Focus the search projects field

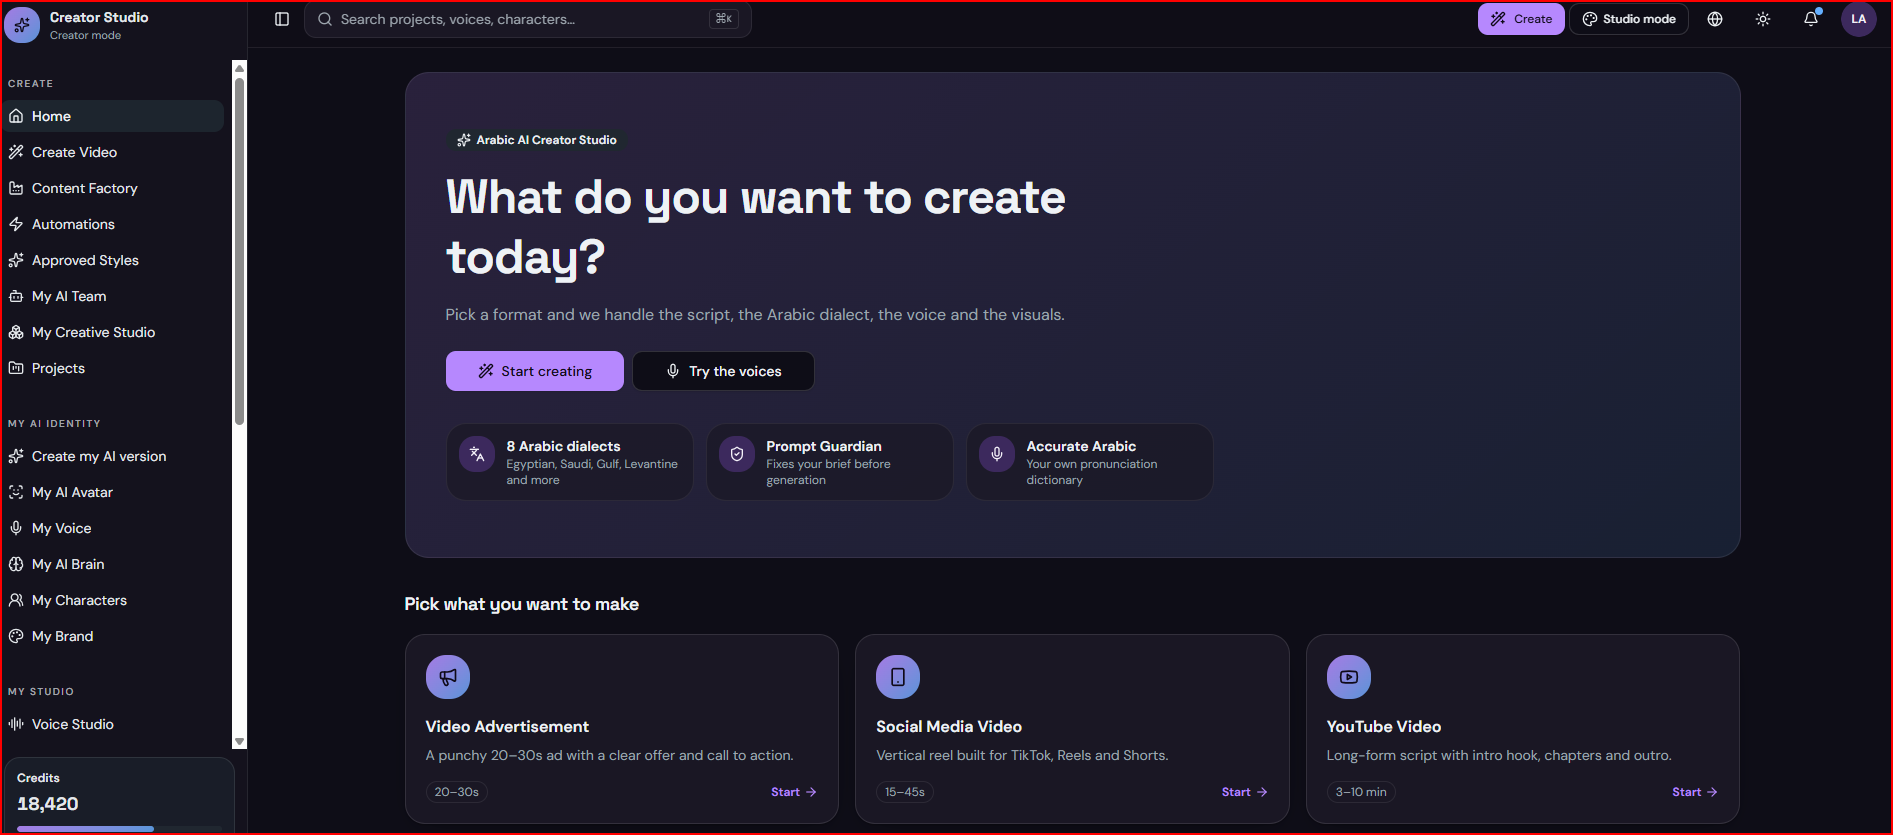coord(528,19)
